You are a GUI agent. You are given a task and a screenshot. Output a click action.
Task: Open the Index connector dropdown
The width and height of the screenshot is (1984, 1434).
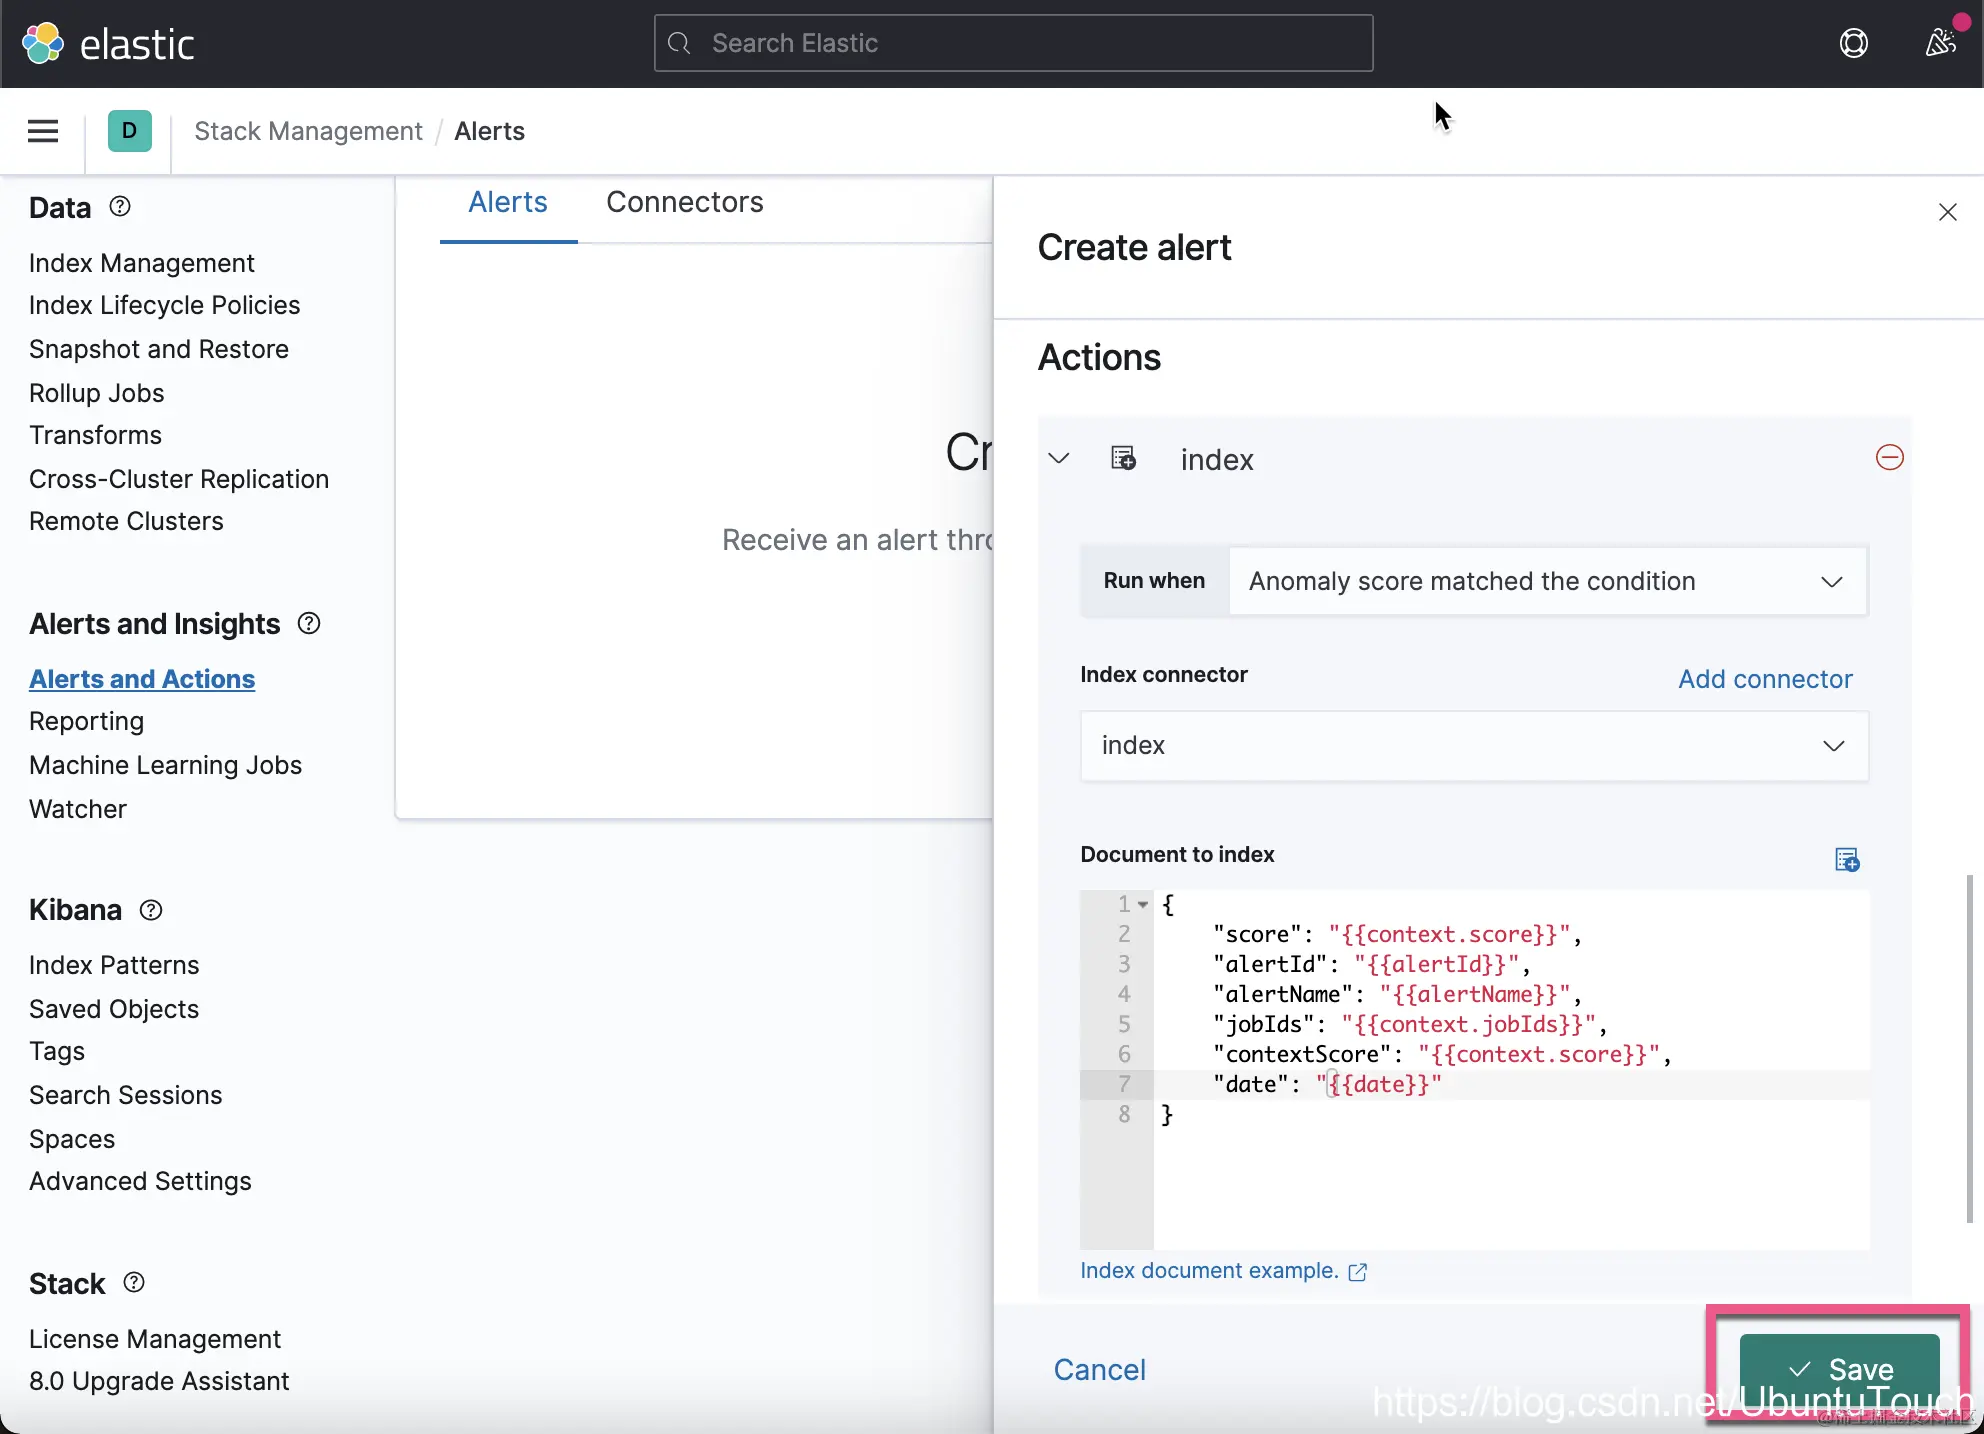pyautogui.click(x=1474, y=746)
